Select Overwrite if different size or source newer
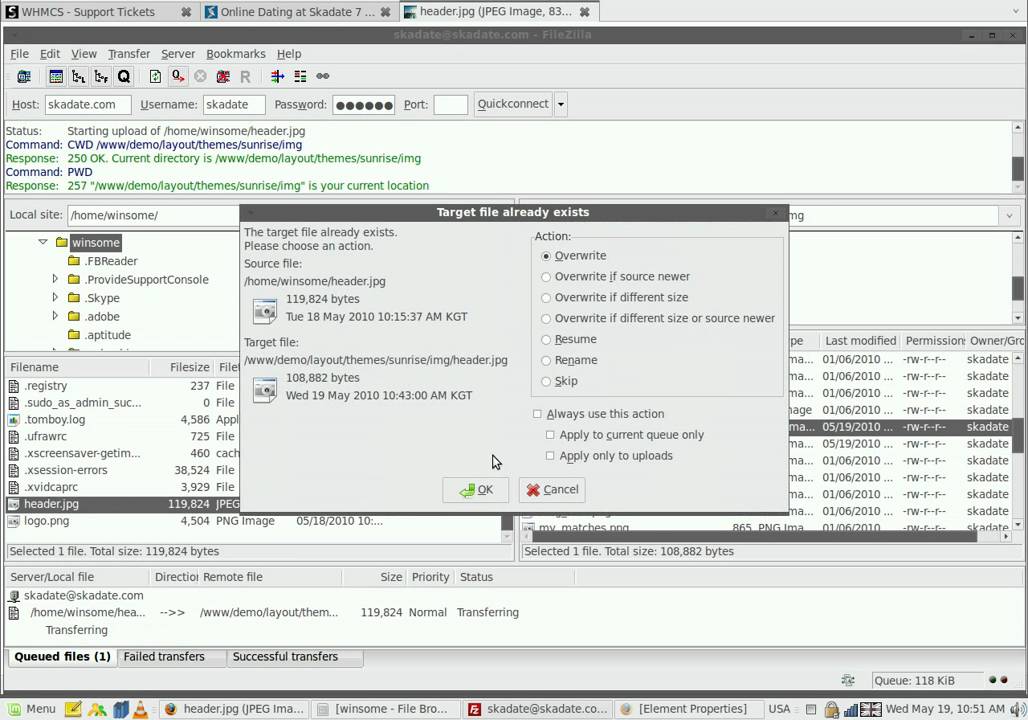The height and width of the screenshot is (720, 1028). pos(545,319)
